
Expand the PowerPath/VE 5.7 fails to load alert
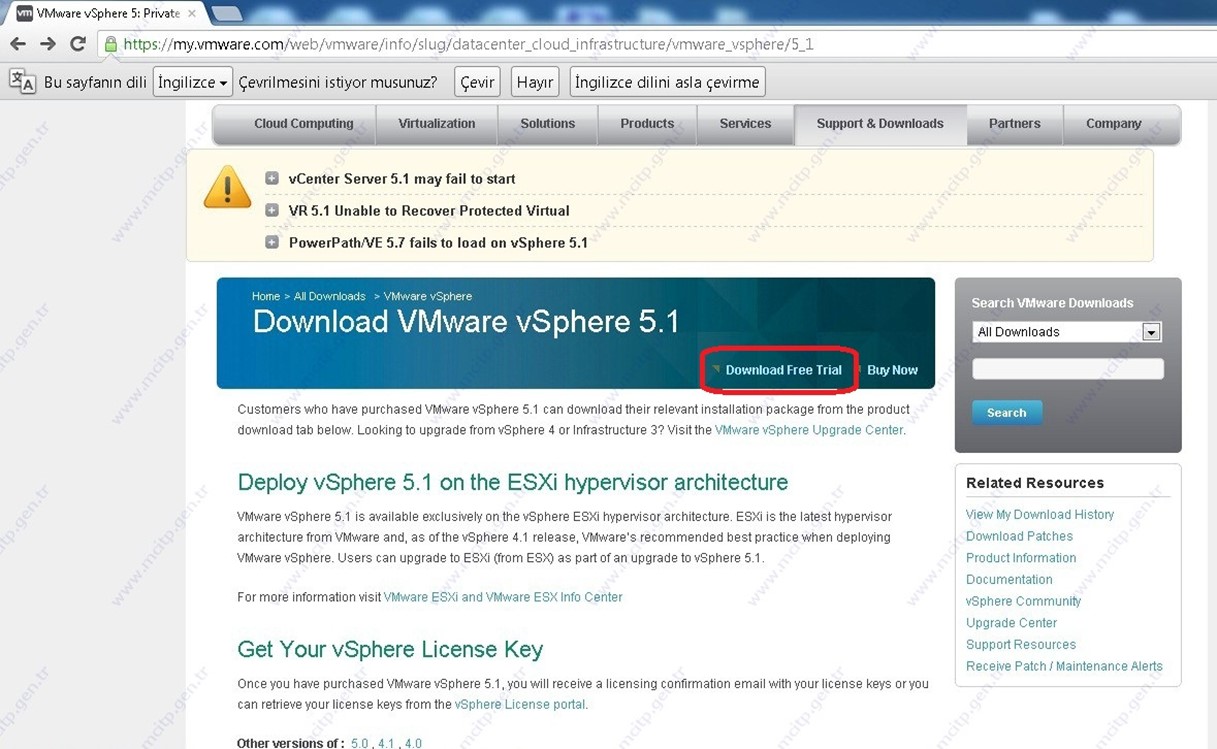click(x=272, y=242)
